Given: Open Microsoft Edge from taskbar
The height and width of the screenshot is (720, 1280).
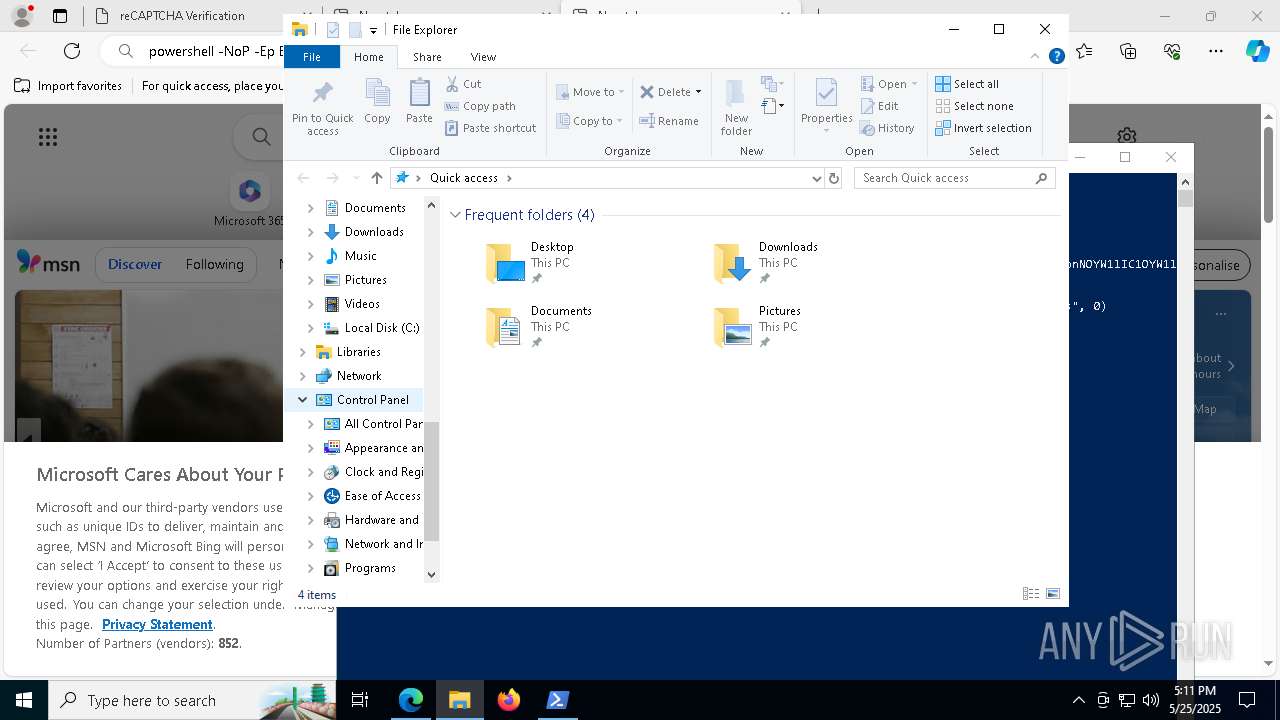Looking at the screenshot, I should point(411,700).
